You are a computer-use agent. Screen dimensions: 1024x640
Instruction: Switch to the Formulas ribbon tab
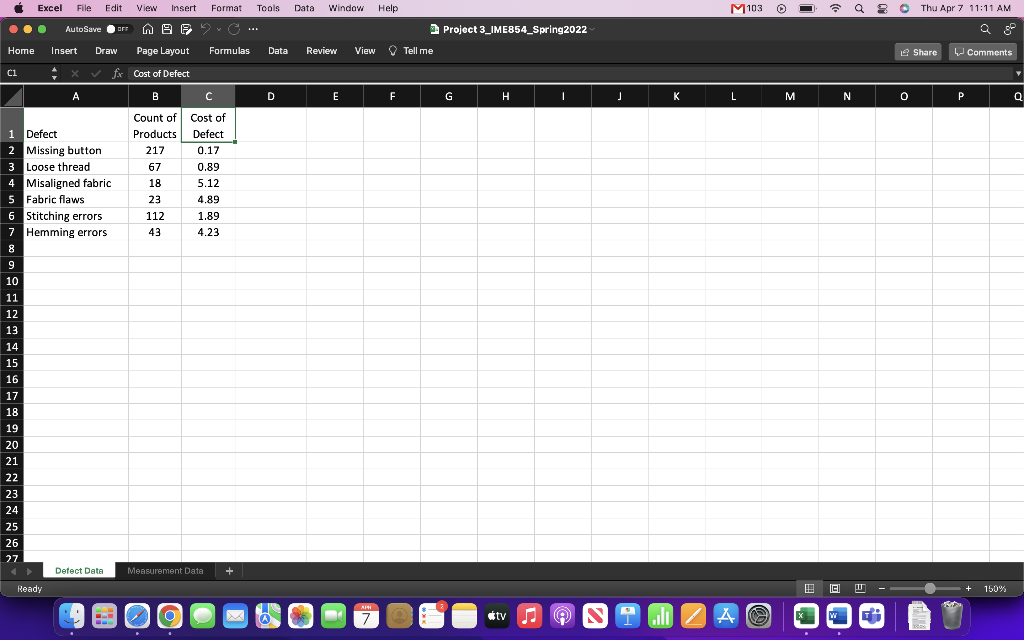coord(229,50)
